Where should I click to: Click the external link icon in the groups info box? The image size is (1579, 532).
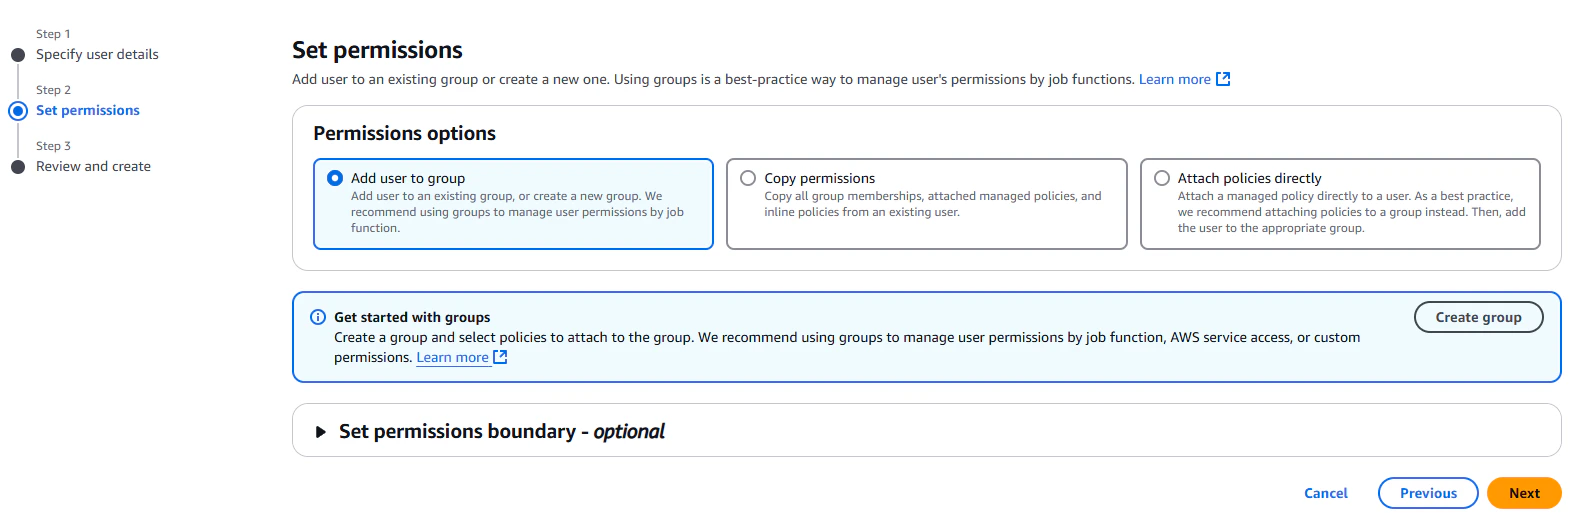pyautogui.click(x=501, y=357)
